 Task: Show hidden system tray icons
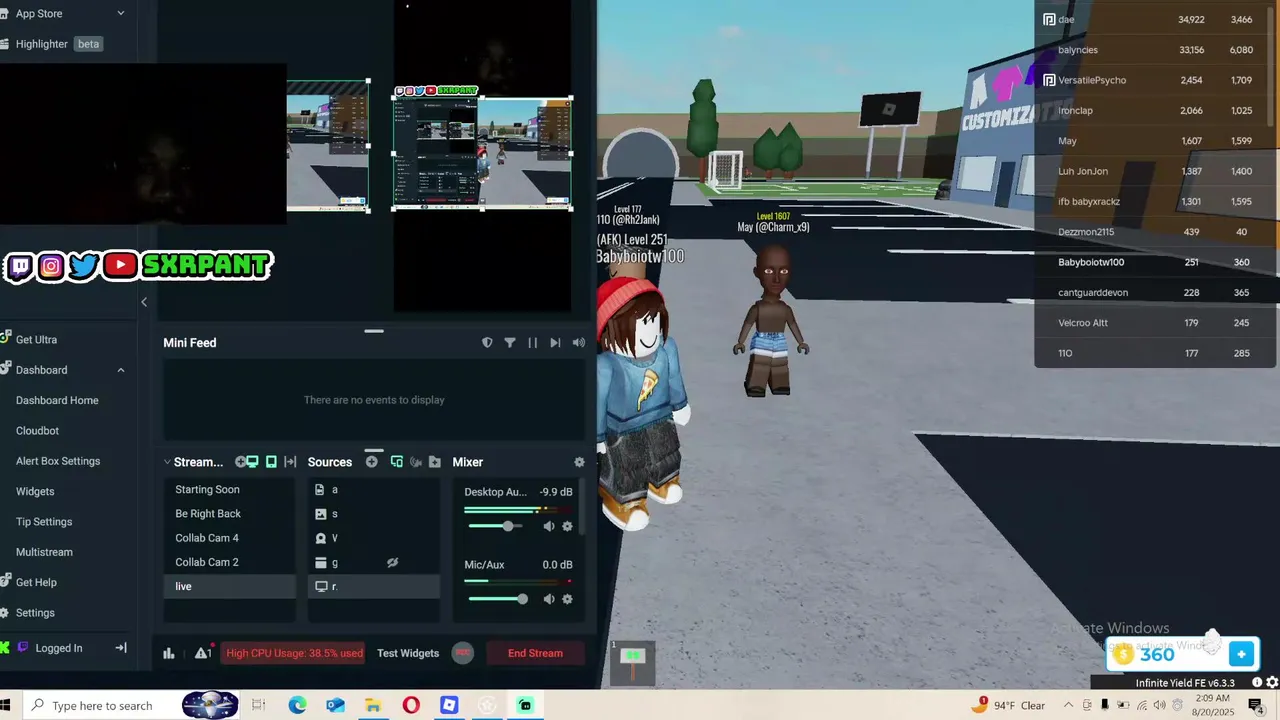1067,705
